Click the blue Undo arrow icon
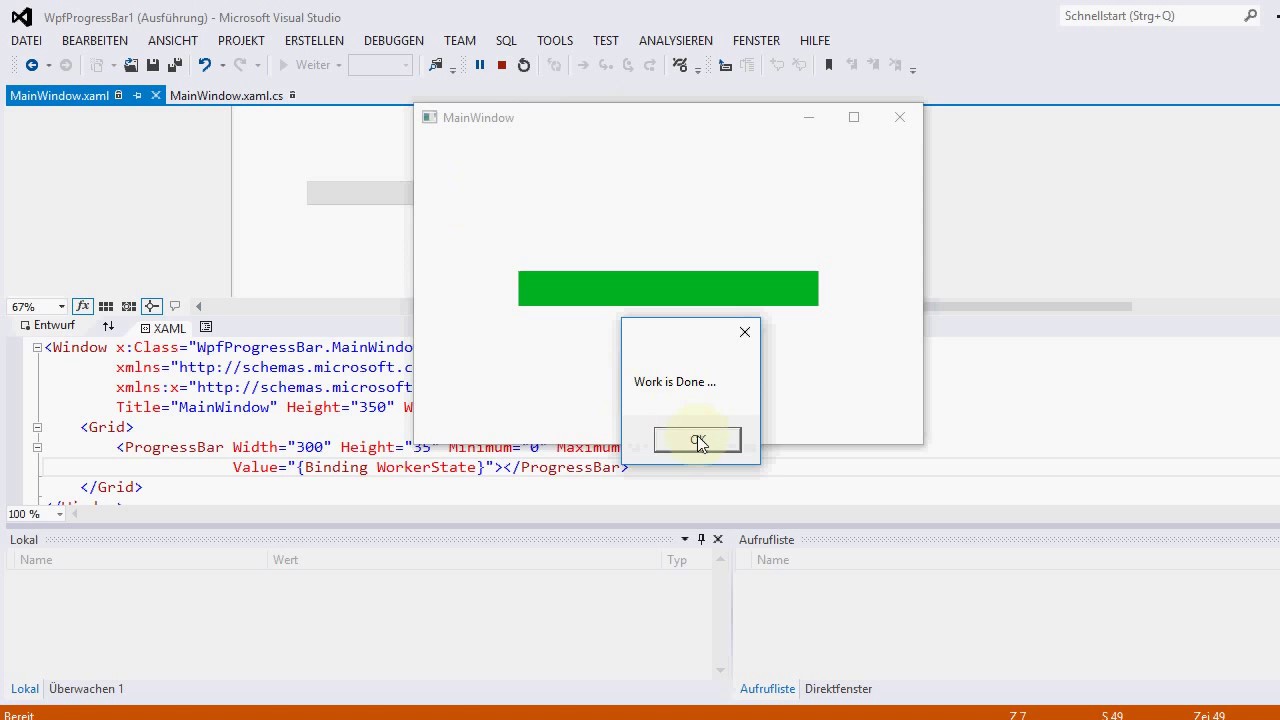The image size is (1280, 720). 204,65
